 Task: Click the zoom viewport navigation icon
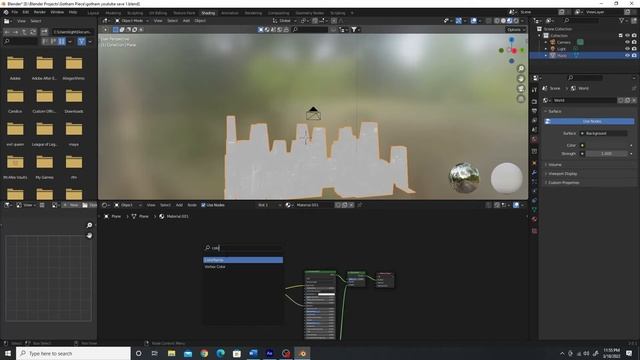(x=521, y=69)
